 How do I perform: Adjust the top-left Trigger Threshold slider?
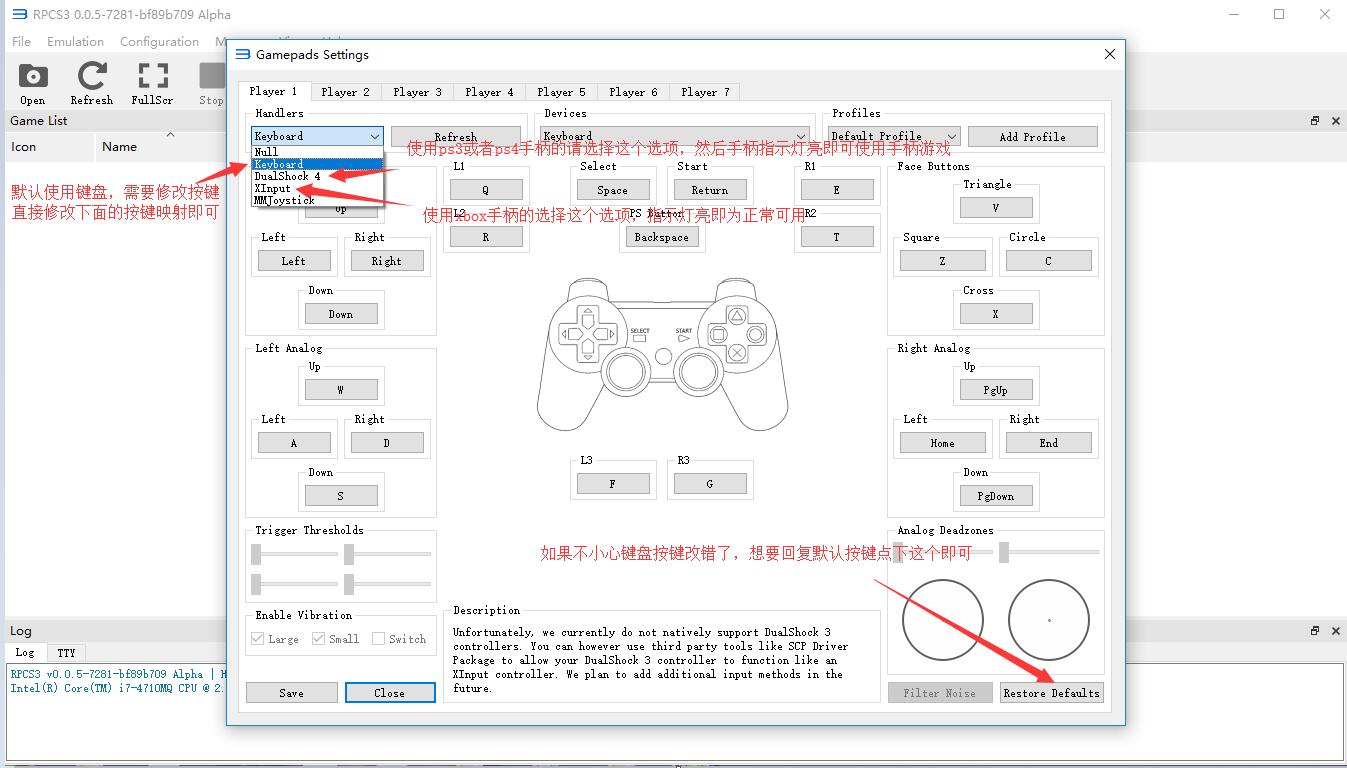click(x=294, y=554)
